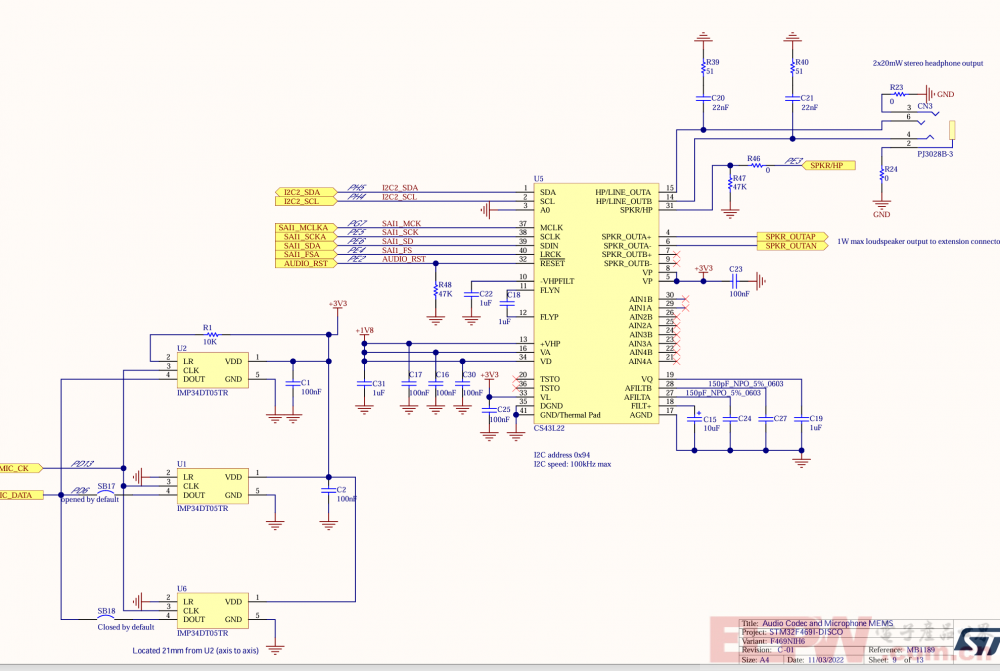The width and height of the screenshot is (1000, 671).
Task: Select the yellow AUDIO_RST port symbol
Action: point(306,263)
